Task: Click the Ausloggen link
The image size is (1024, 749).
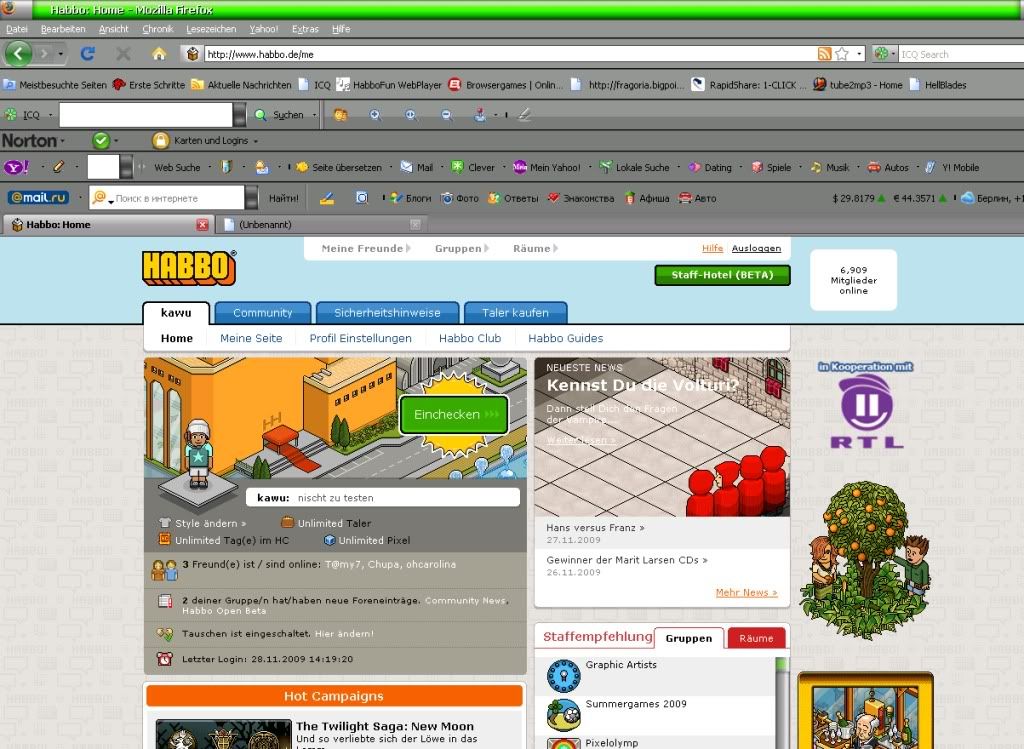Action: click(756, 248)
